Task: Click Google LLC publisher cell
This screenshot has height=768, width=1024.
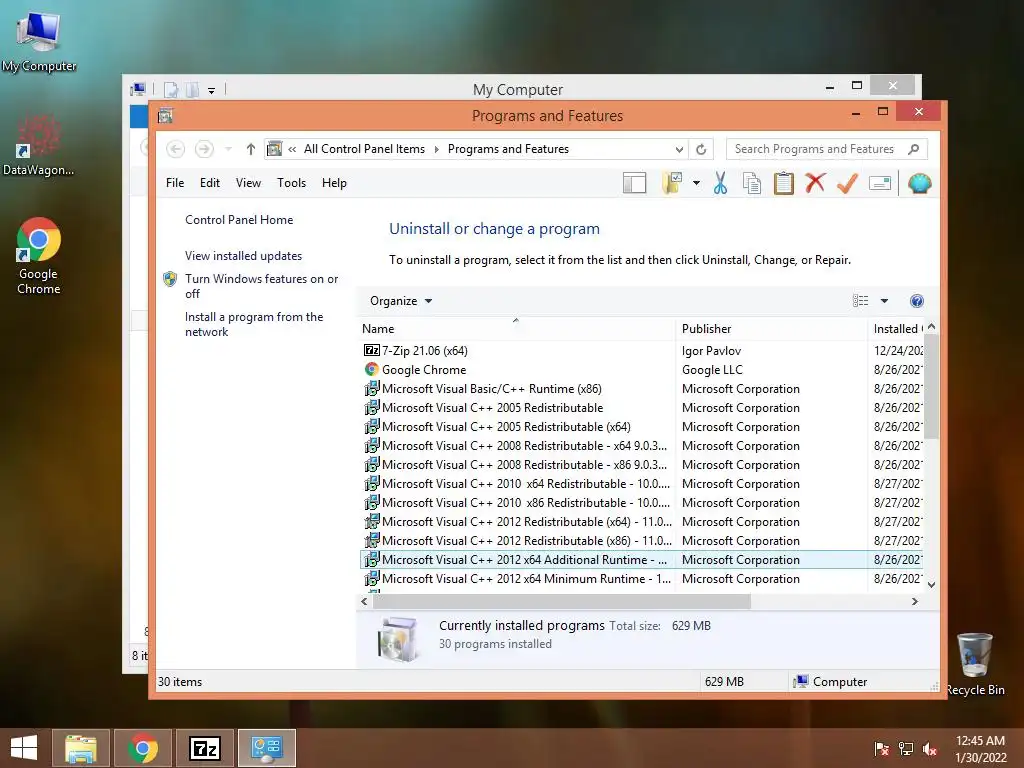Action: (x=712, y=370)
